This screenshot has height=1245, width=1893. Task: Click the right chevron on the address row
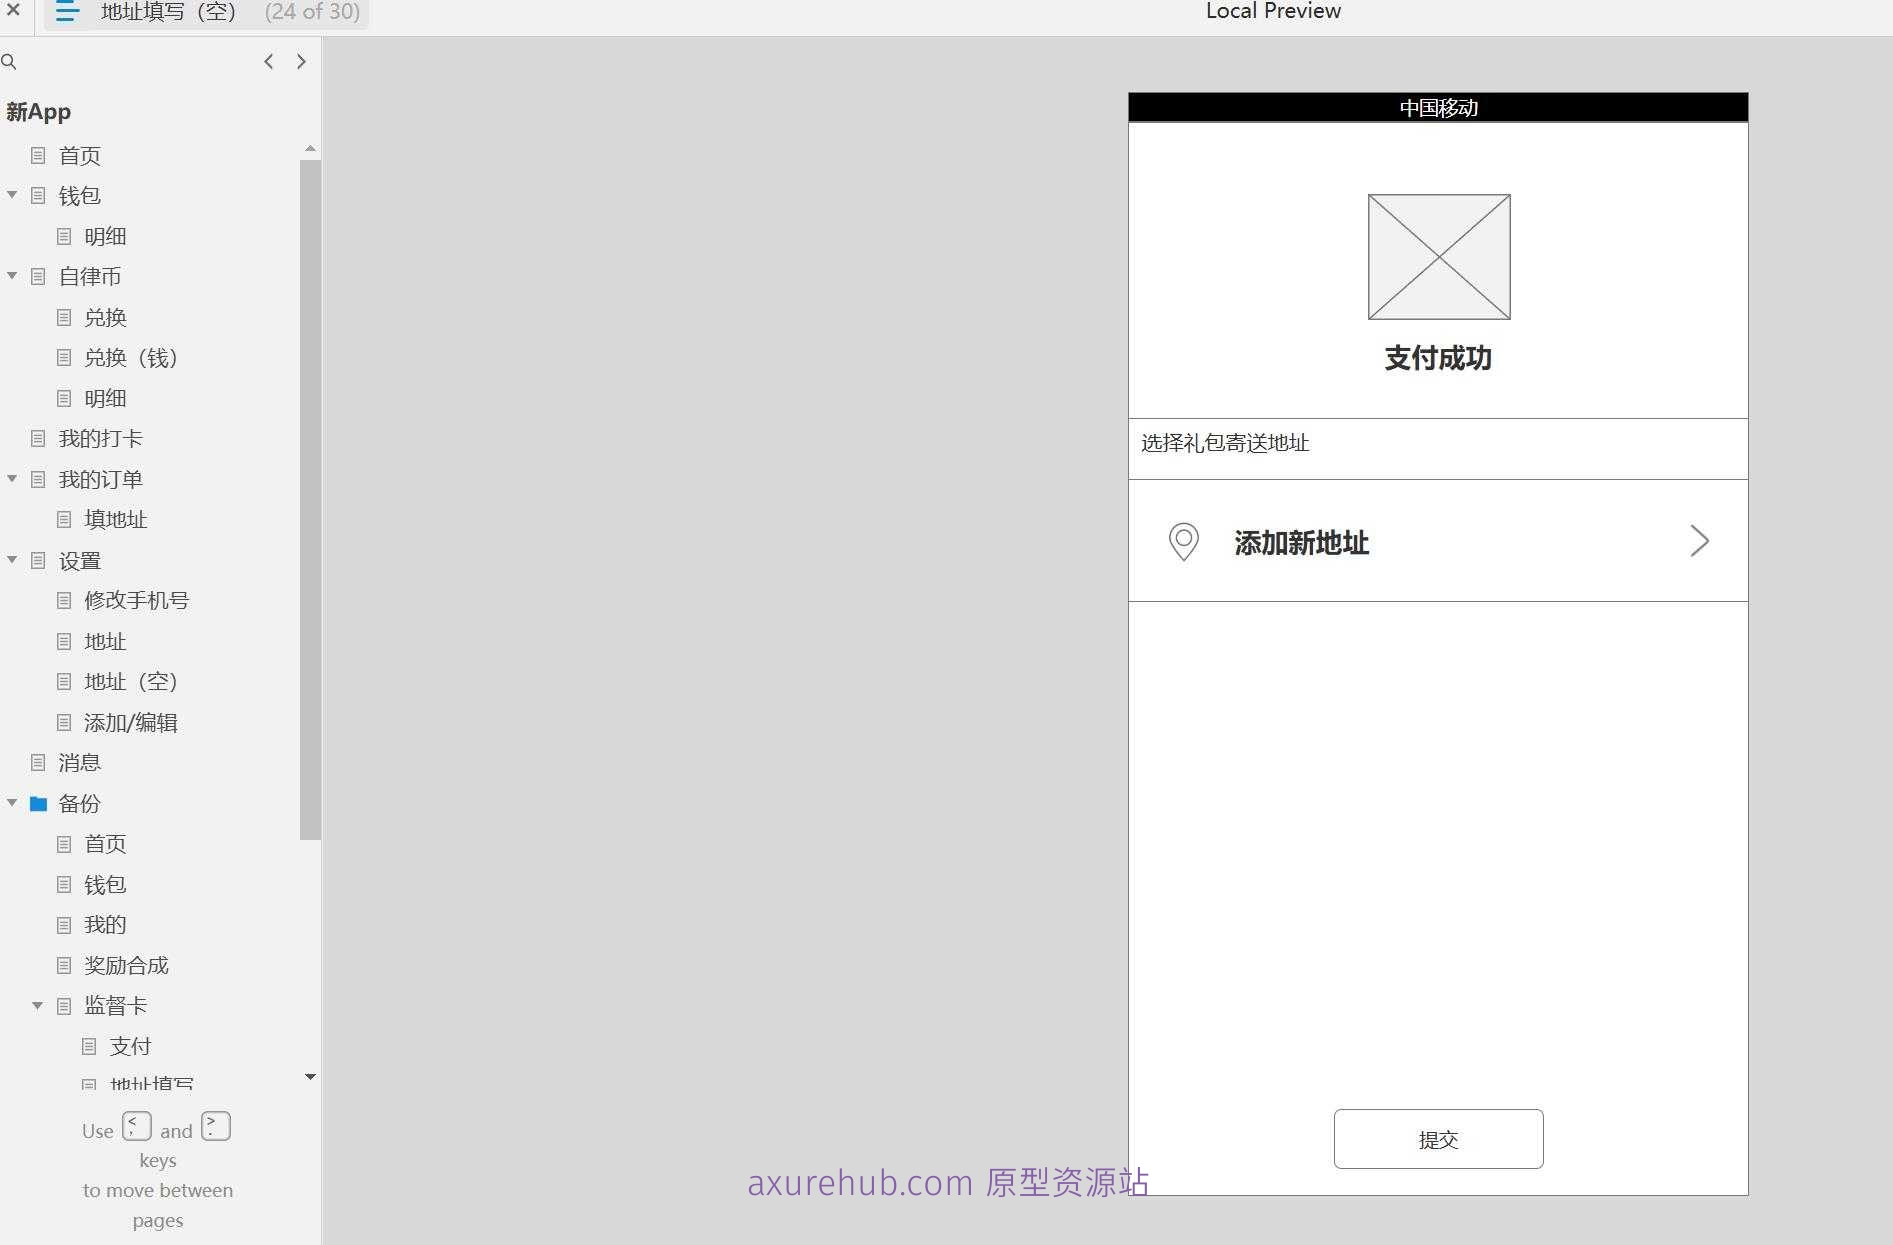click(1699, 541)
